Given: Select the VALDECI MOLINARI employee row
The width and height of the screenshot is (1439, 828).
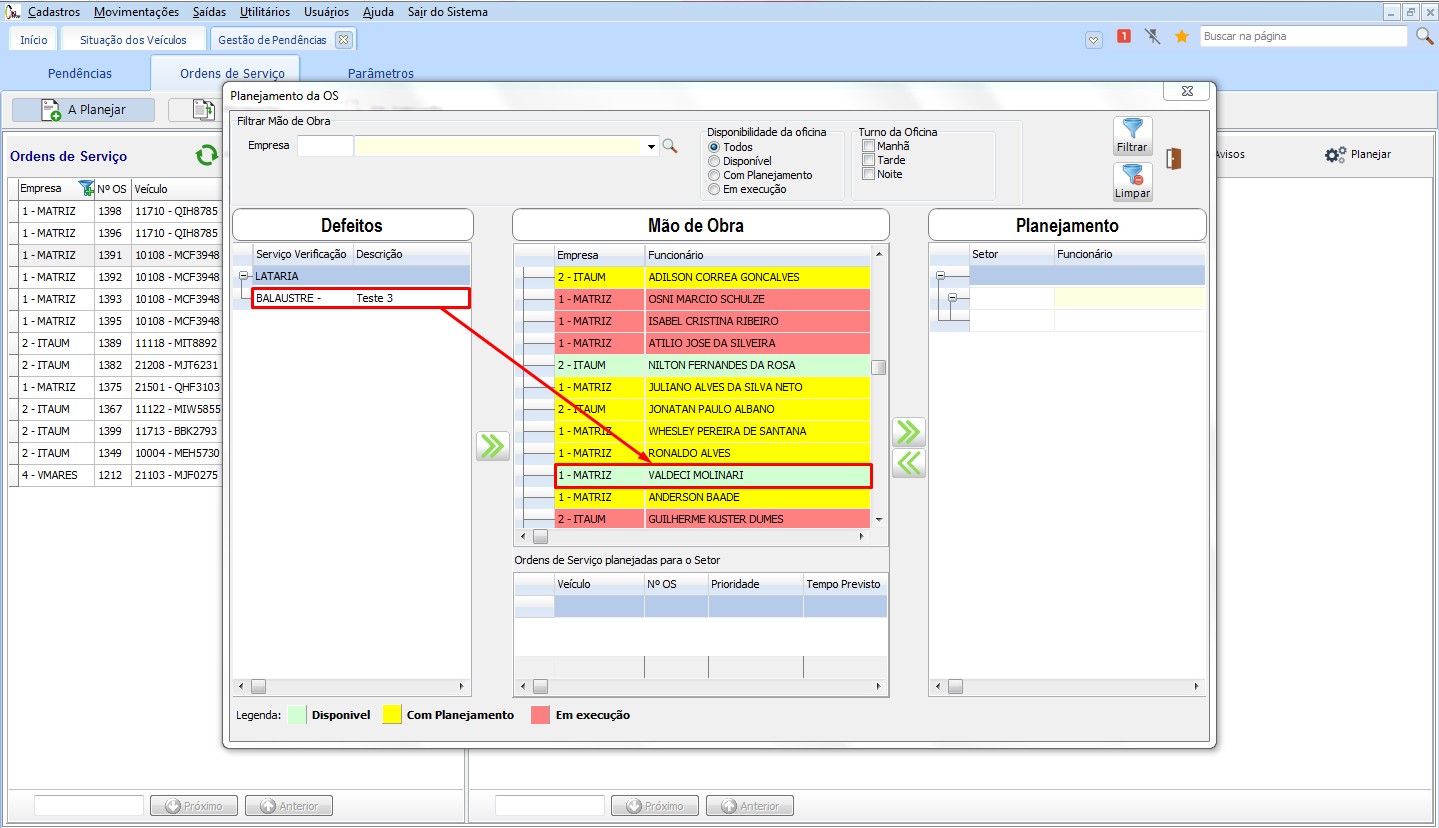Looking at the screenshot, I should click(x=712, y=475).
